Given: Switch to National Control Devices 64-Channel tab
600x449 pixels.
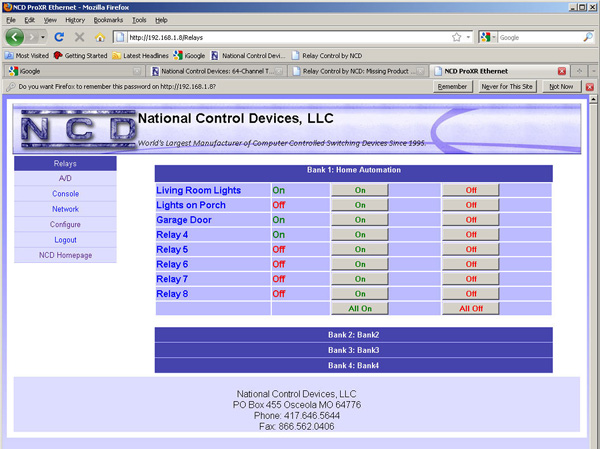Looking at the screenshot, I should tap(217, 71).
